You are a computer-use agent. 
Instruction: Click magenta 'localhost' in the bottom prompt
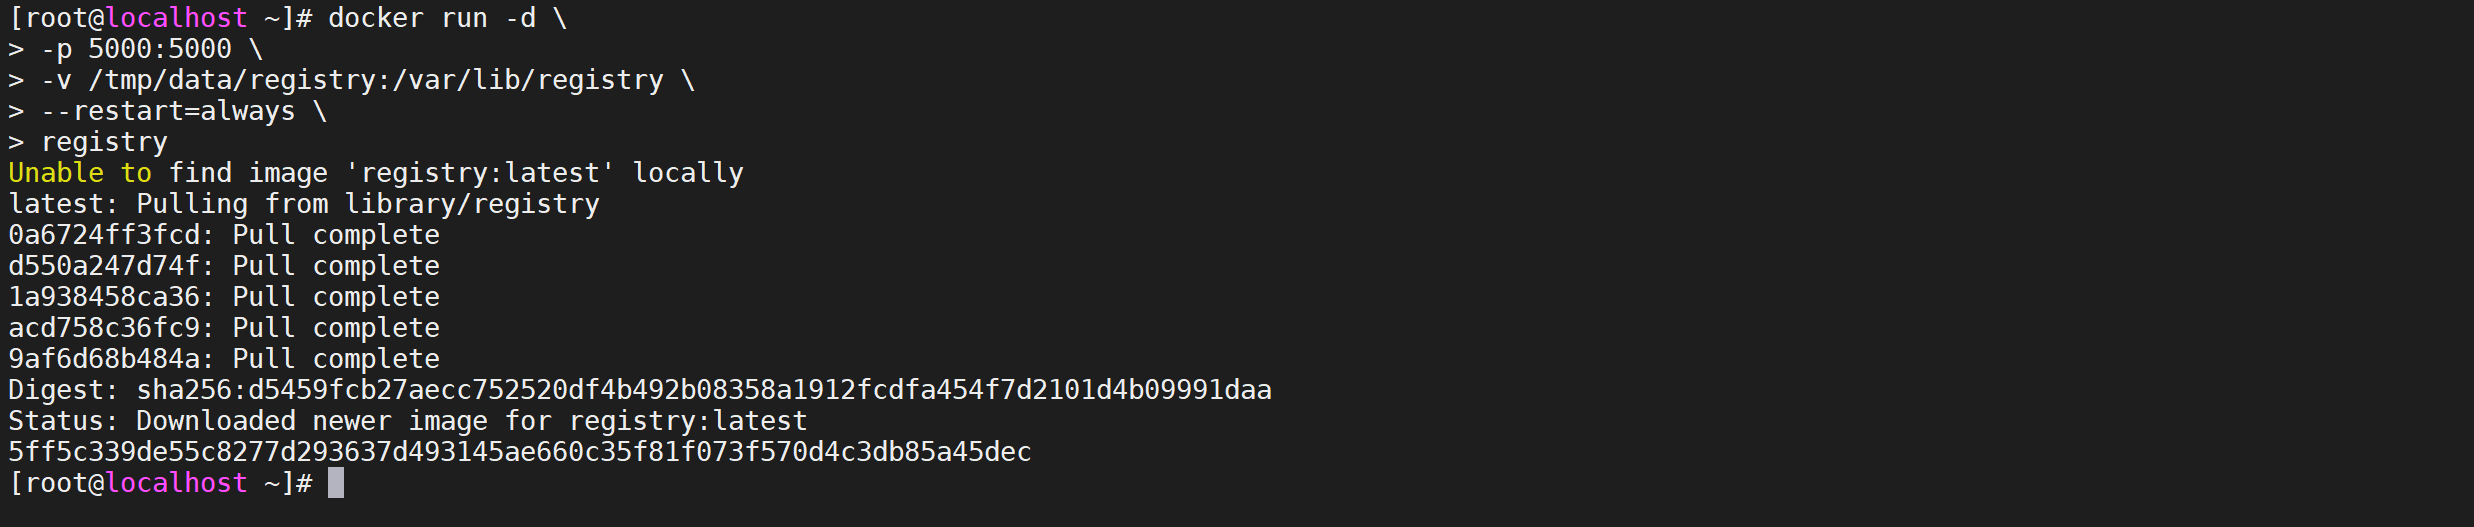176,483
